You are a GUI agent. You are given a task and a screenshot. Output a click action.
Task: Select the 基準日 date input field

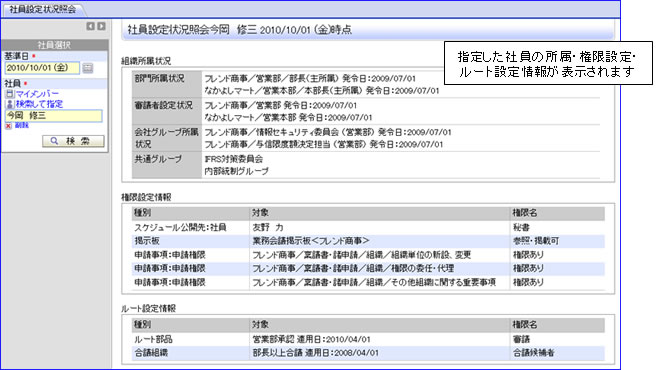(42, 68)
